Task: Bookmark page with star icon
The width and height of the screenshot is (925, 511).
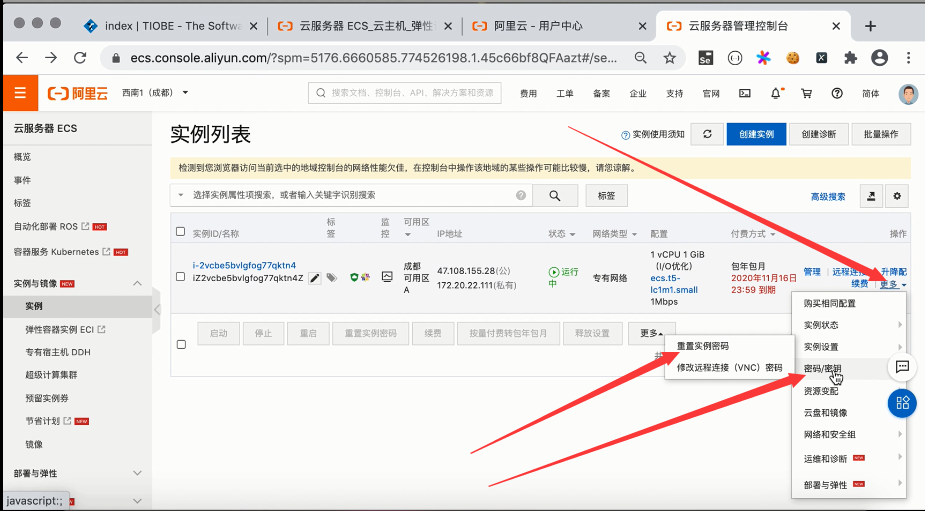Action: 670,58
